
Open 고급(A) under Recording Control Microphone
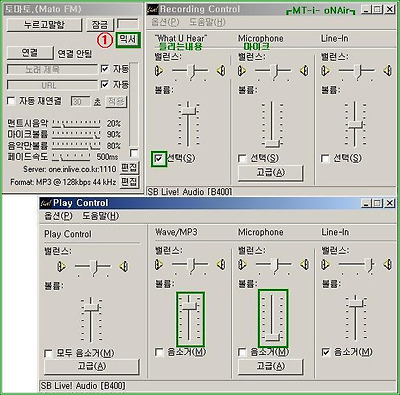tap(271, 173)
